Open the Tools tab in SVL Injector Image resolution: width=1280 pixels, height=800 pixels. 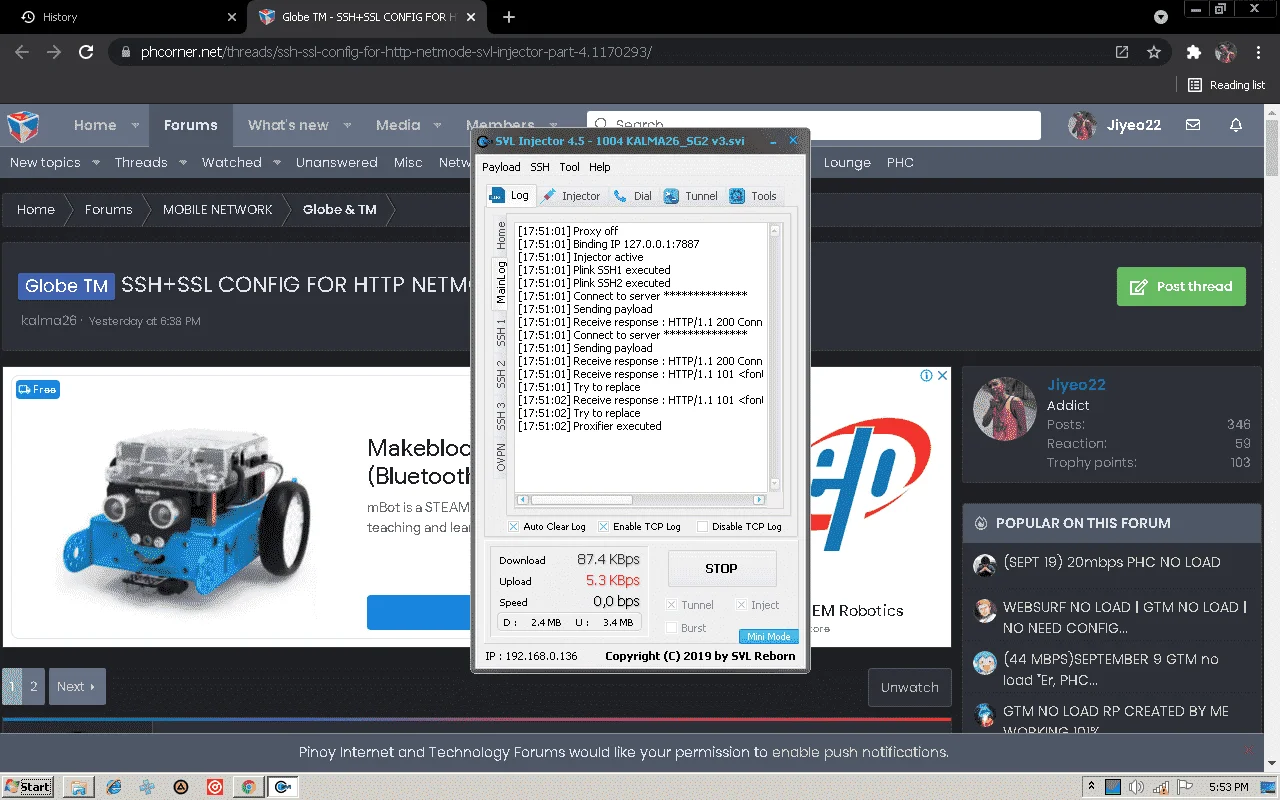pos(753,196)
